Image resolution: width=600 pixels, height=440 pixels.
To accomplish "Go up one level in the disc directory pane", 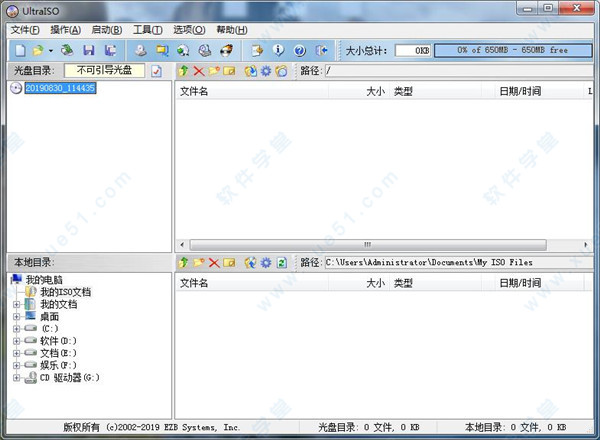I will 183,71.
